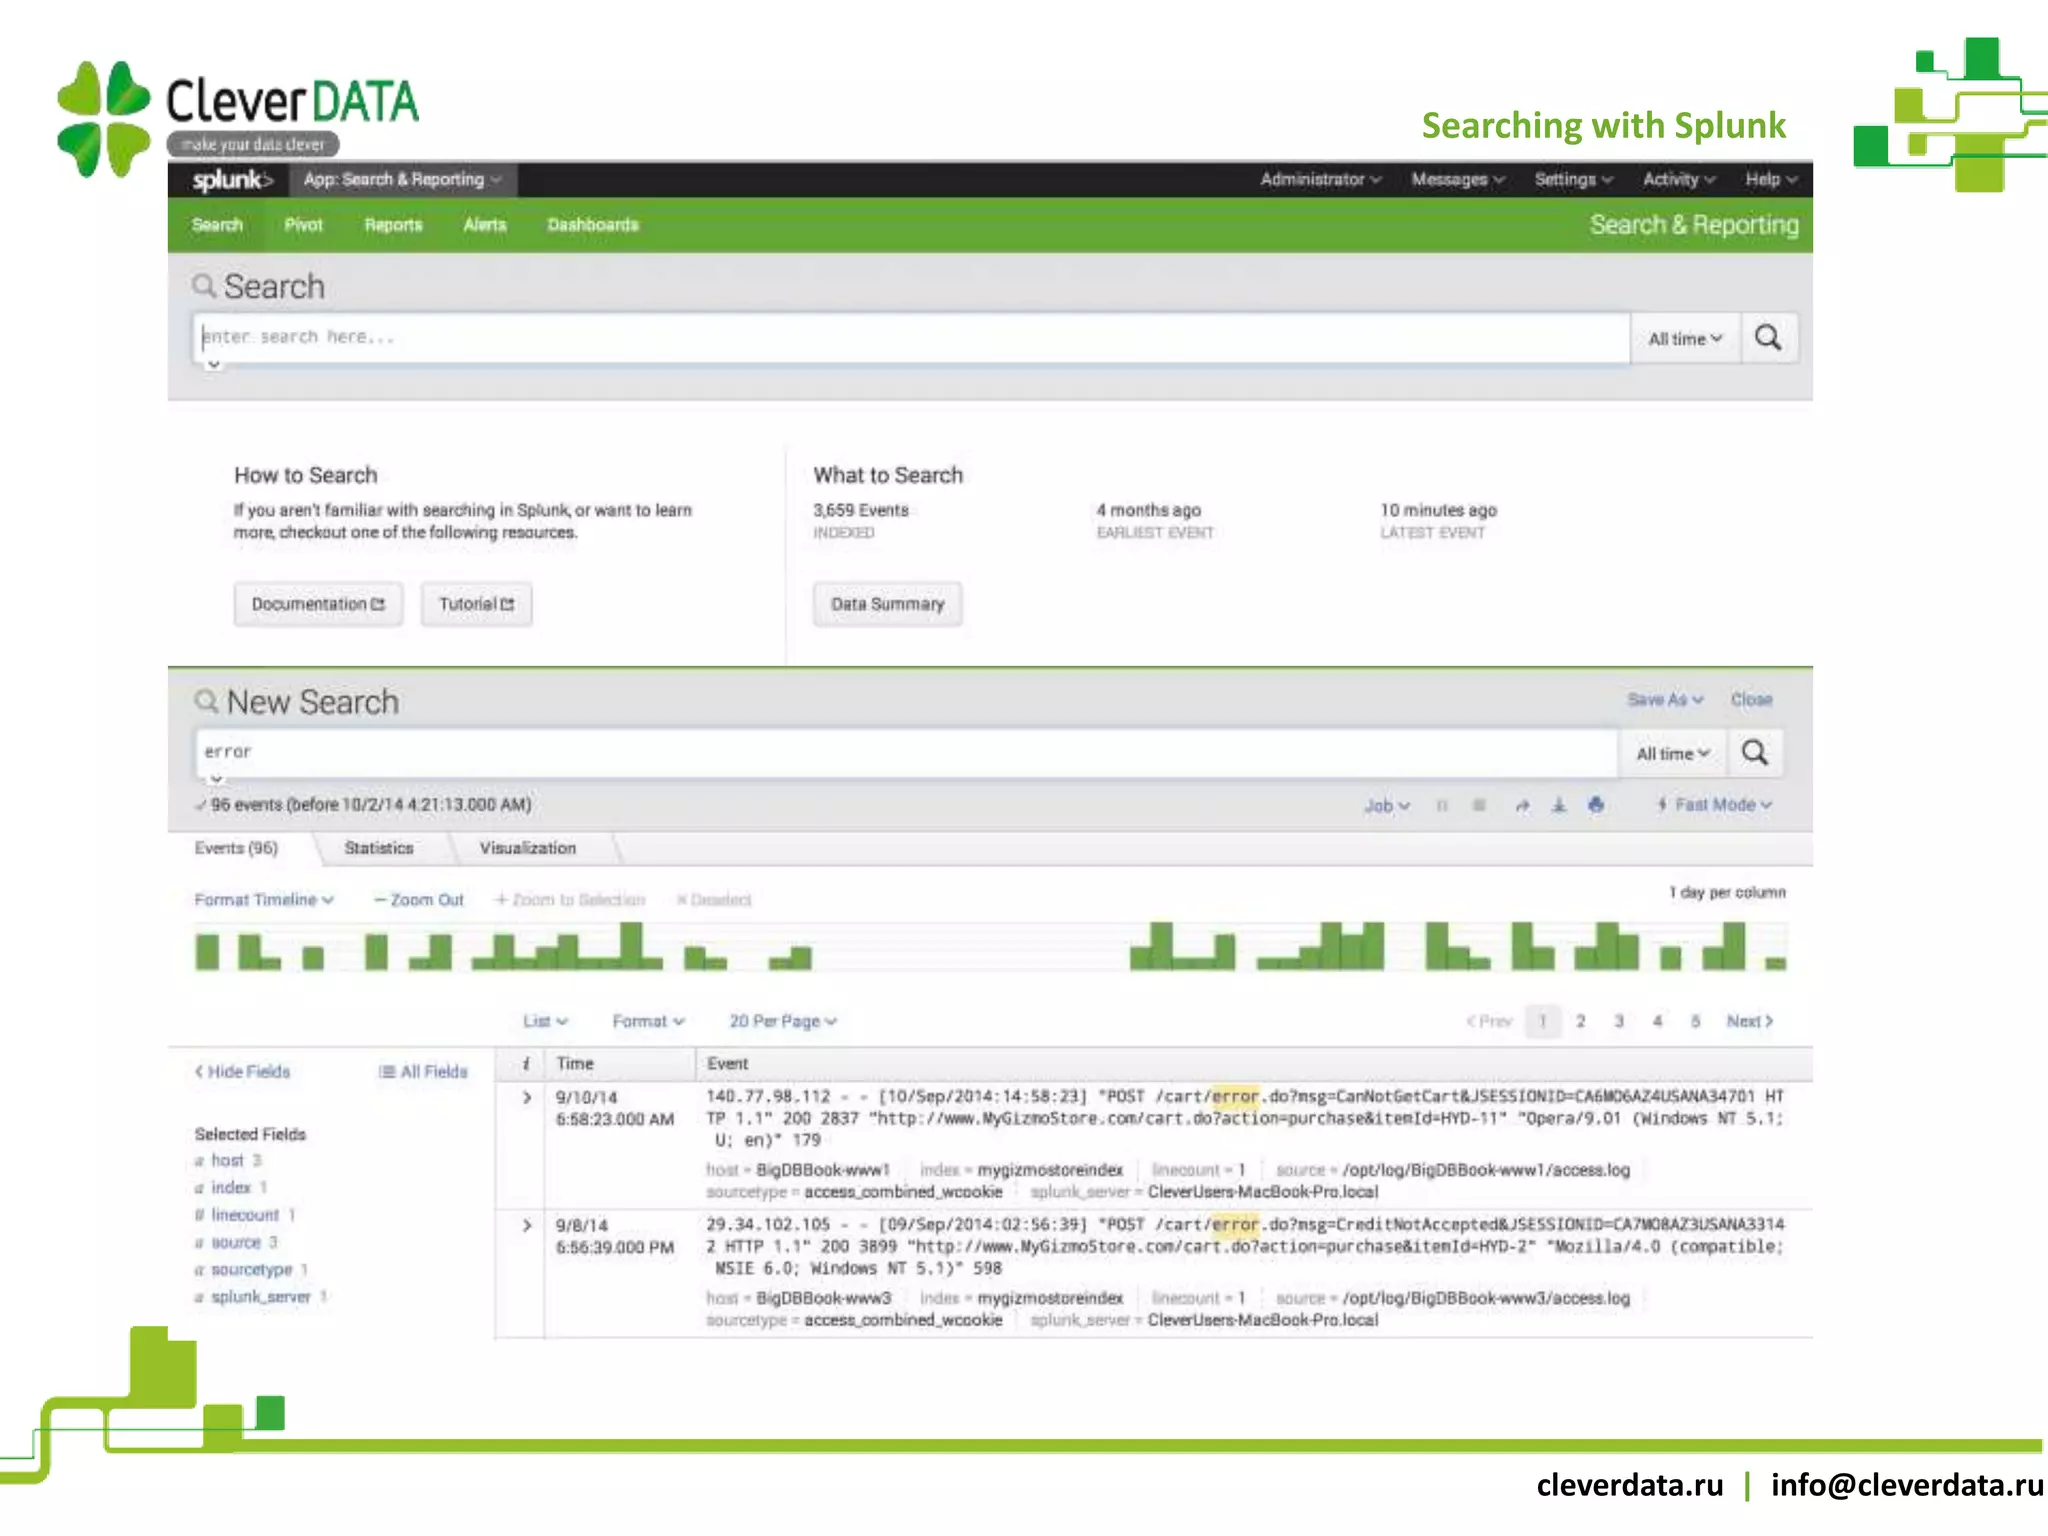This screenshot has width=2048, height=1536.
Task: Export the search results
Action: point(1559,805)
